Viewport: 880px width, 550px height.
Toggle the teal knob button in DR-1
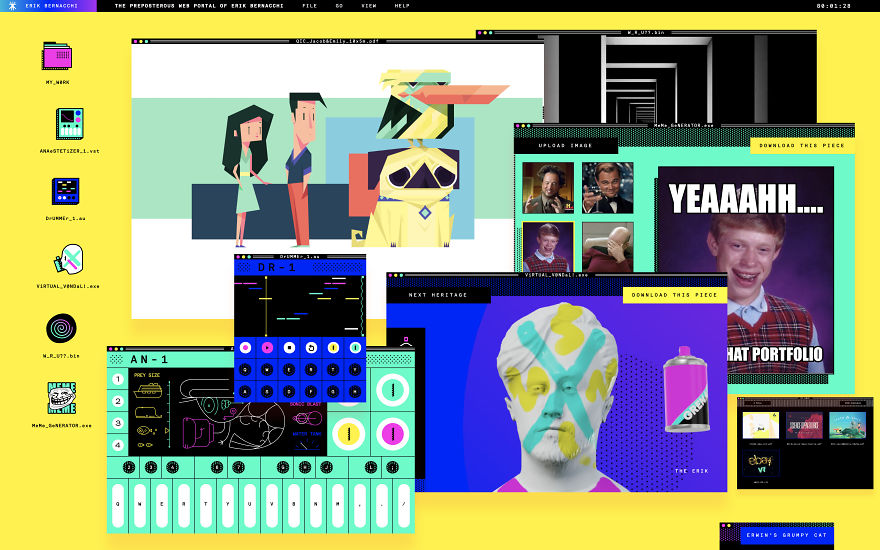click(x=355, y=348)
